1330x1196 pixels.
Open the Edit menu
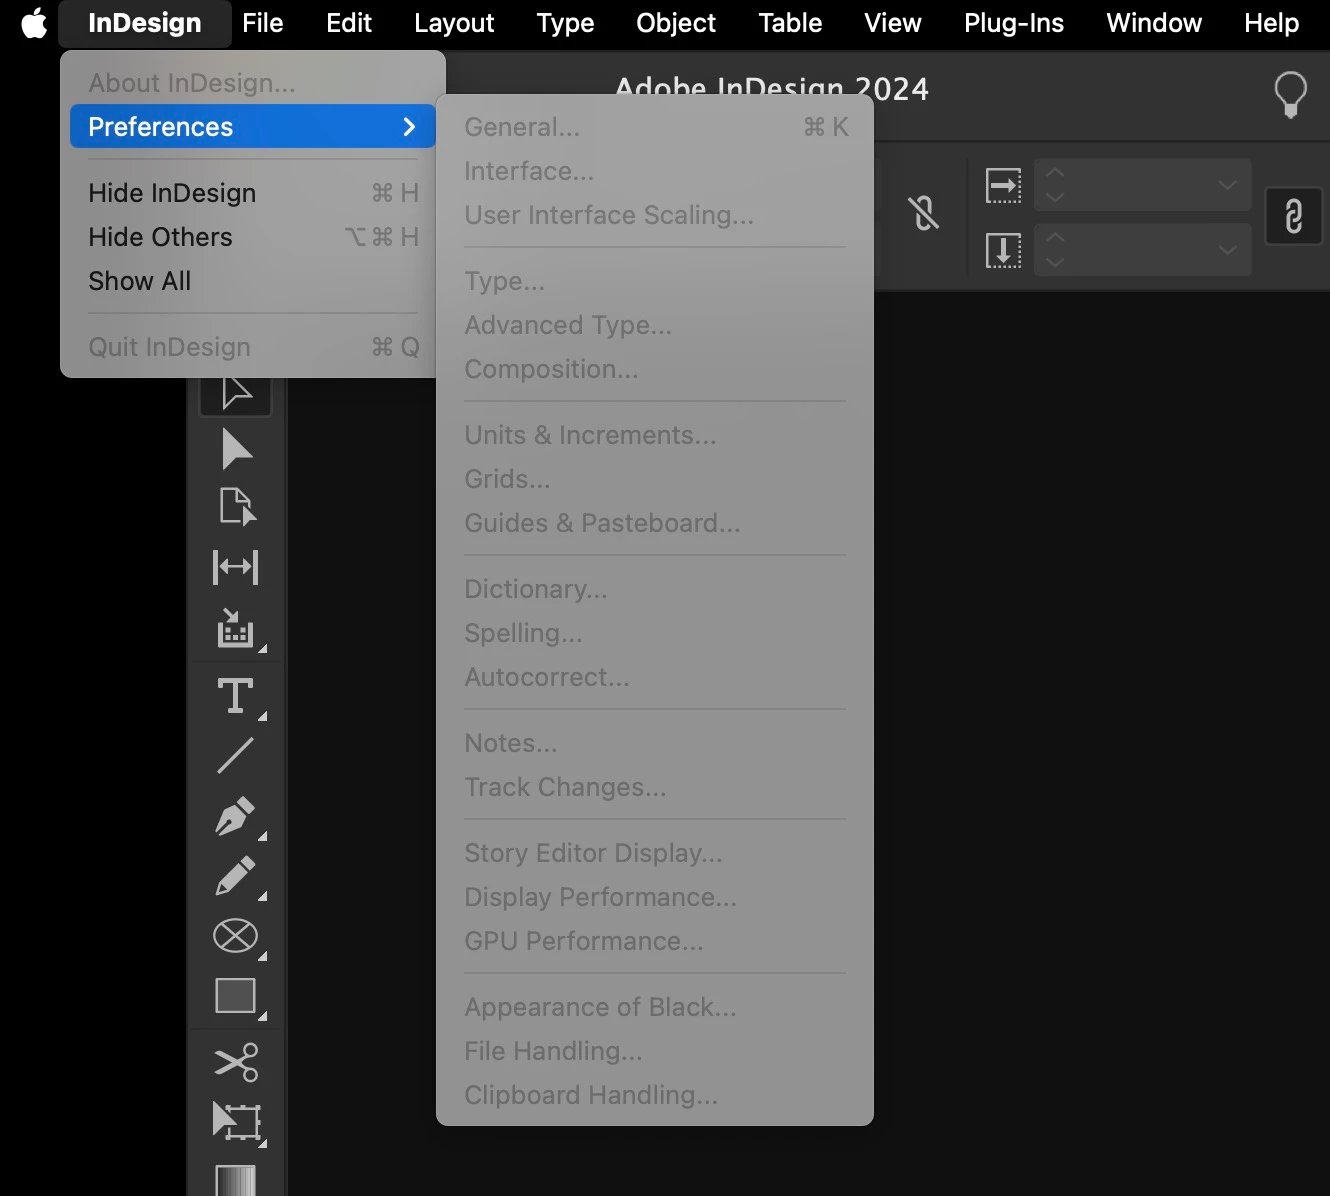click(349, 23)
